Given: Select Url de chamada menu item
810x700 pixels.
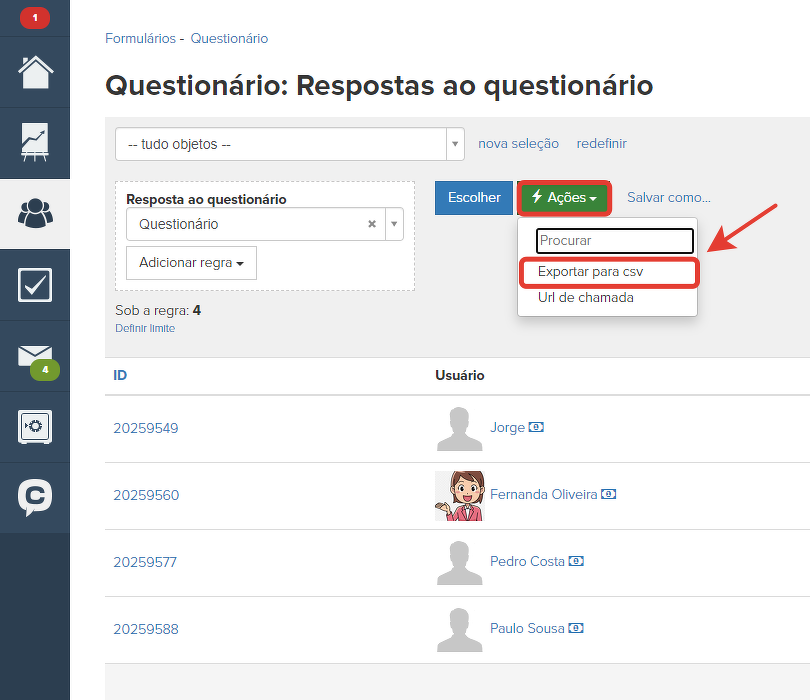Looking at the screenshot, I should [585, 297].
